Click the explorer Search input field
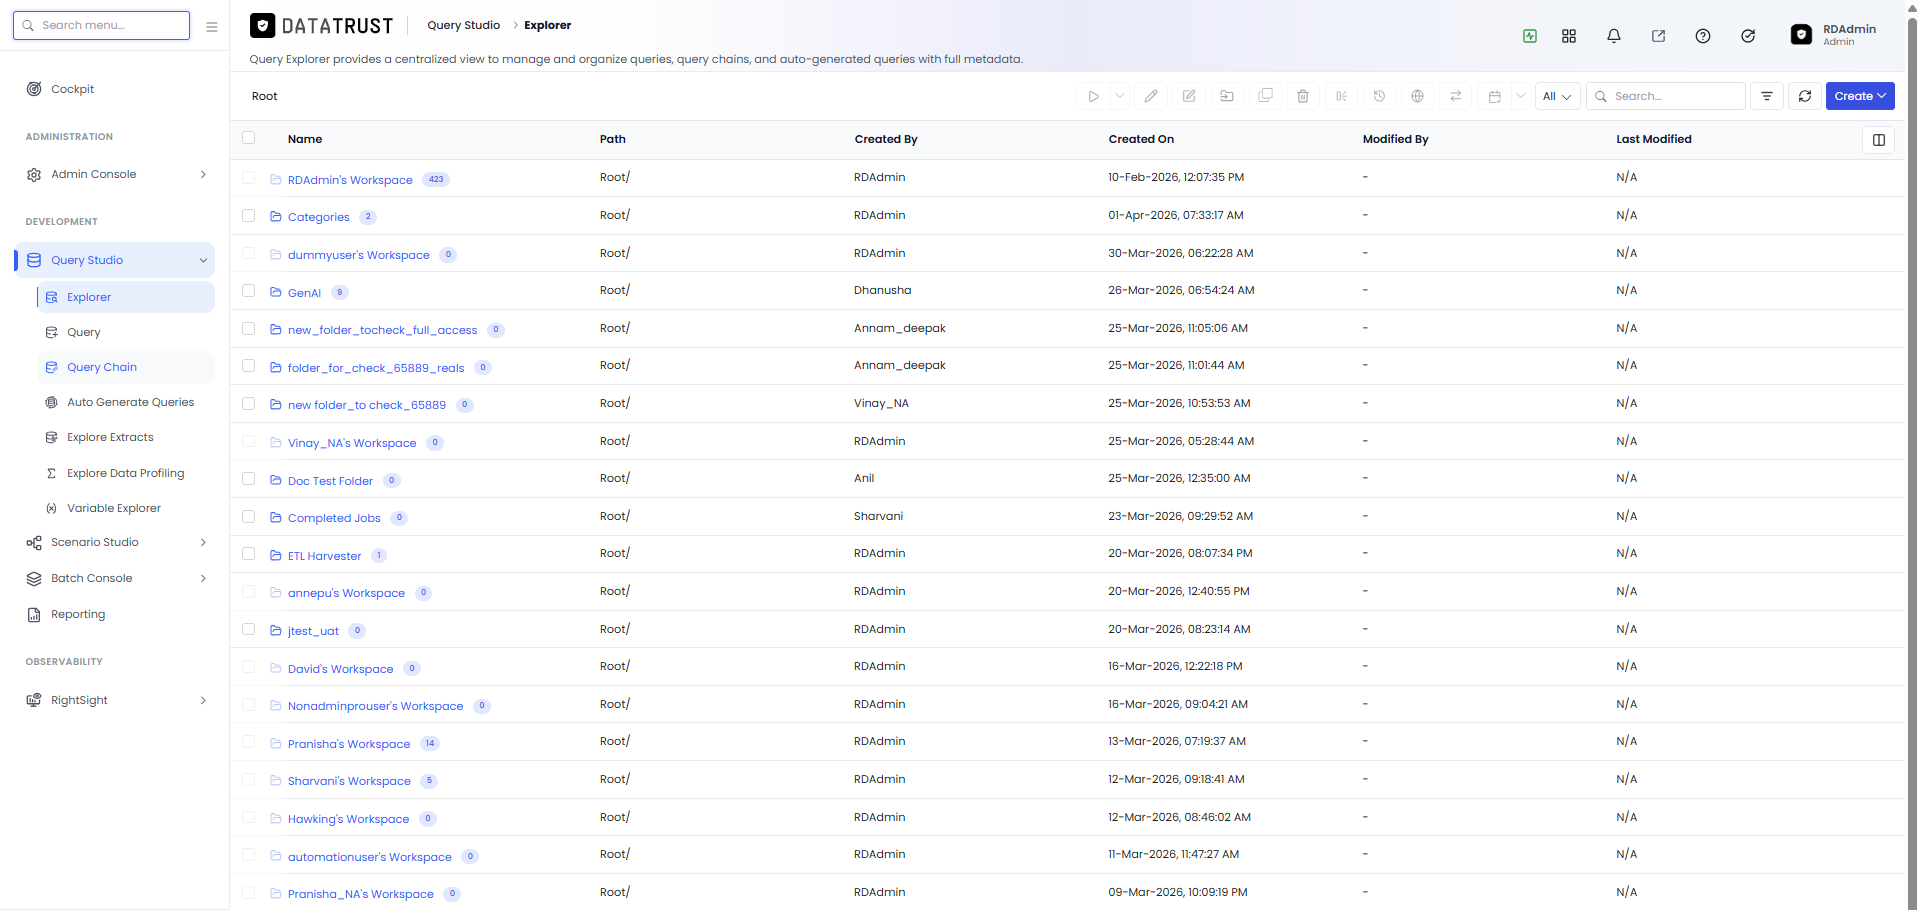1919x910 pixels. point(1665,96)
